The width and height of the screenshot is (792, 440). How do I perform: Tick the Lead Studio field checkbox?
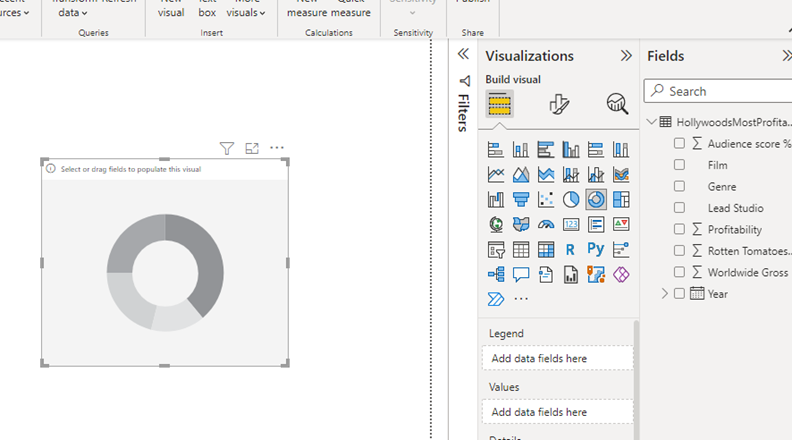click(679, 208)
